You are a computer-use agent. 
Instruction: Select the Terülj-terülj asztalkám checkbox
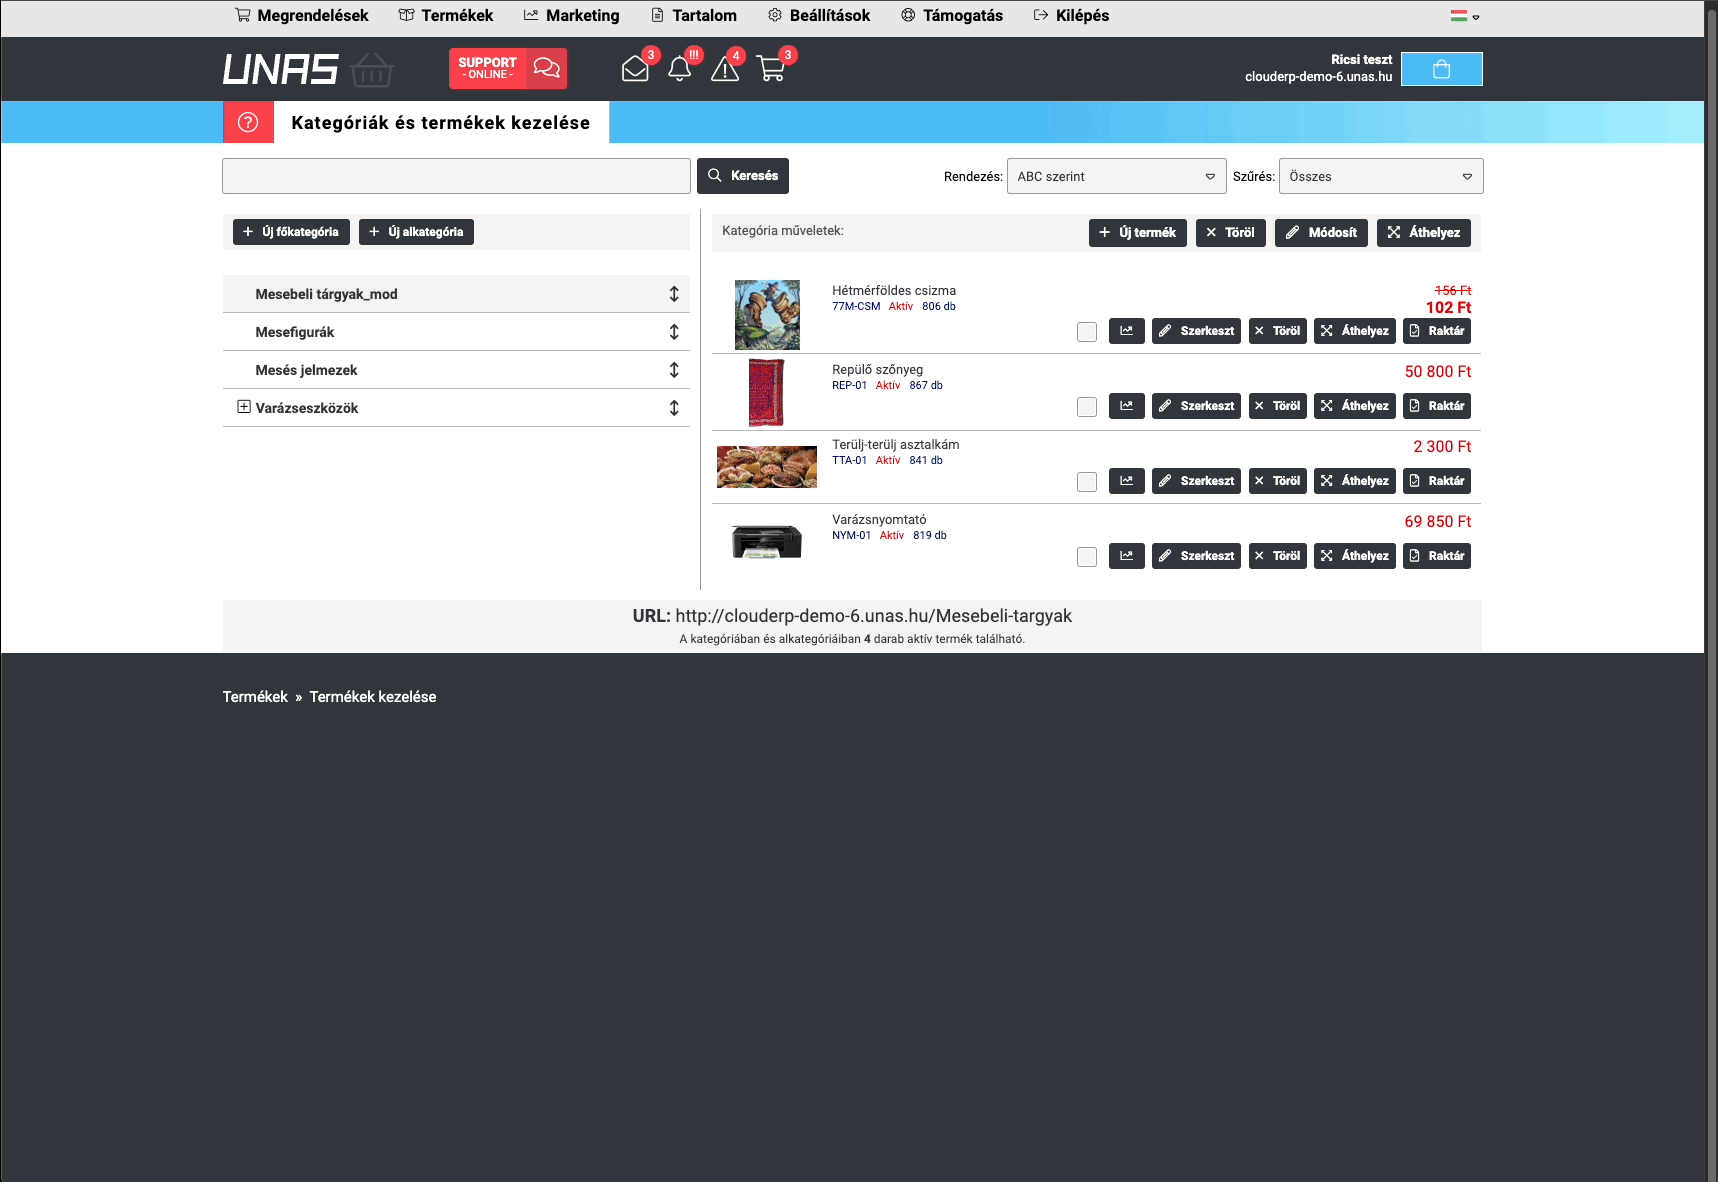point(1087,482)
